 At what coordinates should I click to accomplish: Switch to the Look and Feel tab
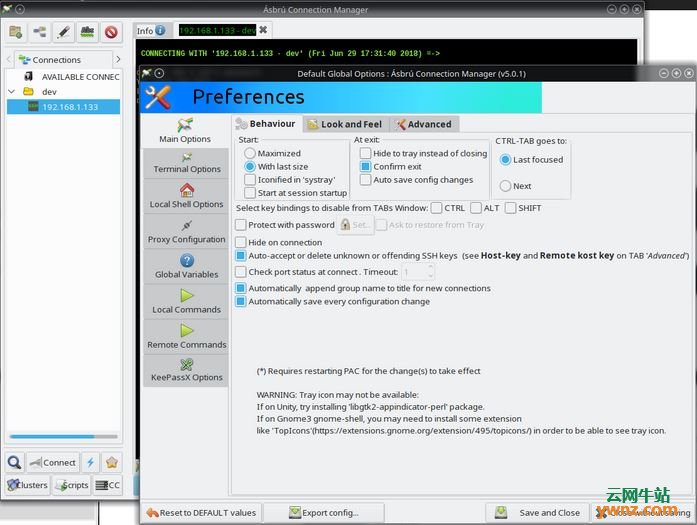(345, 124)
